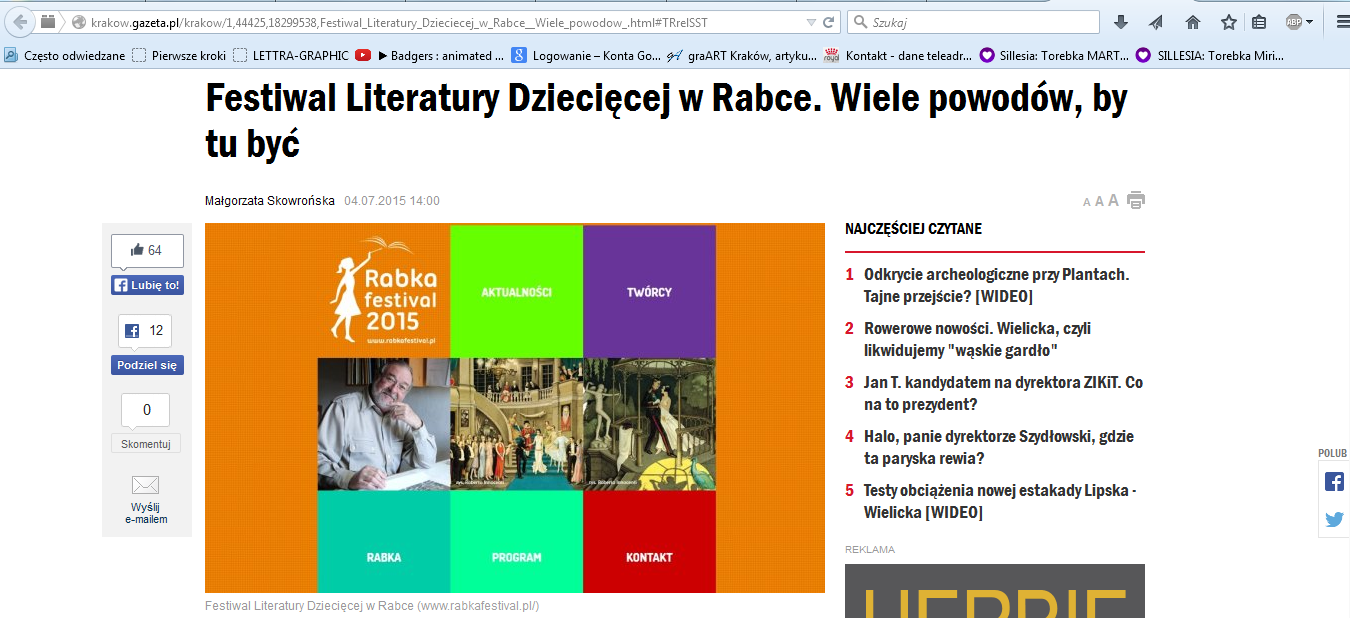This screenshot has width=1350, height=618.
Task: Click the Lubię to! Facebook button
Action: click(x=147, y=285)
